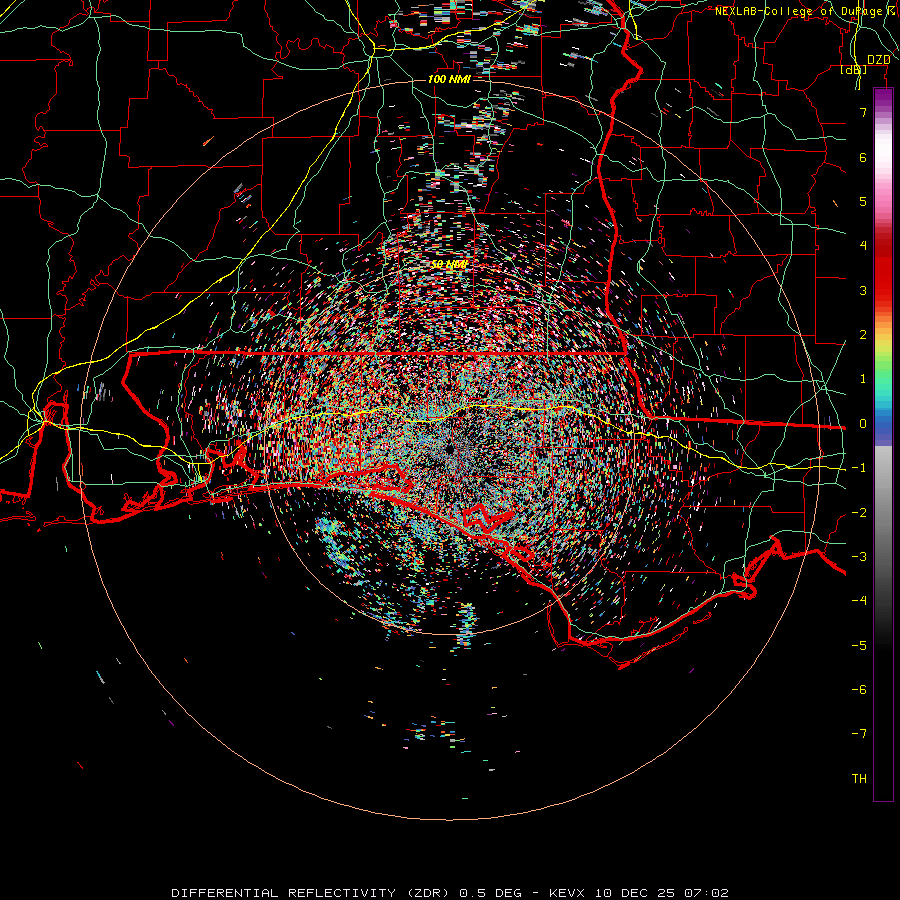Click the -7 value on the color scale
900x900 pixels.
tap(859, 734)
